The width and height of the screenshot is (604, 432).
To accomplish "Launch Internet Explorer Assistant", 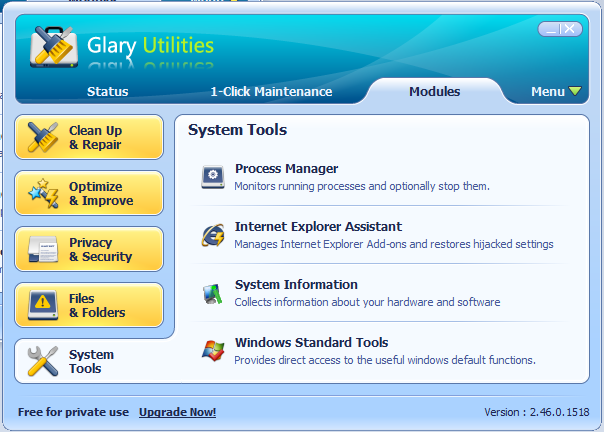I will pyautogui.click(x=318, y=227).
